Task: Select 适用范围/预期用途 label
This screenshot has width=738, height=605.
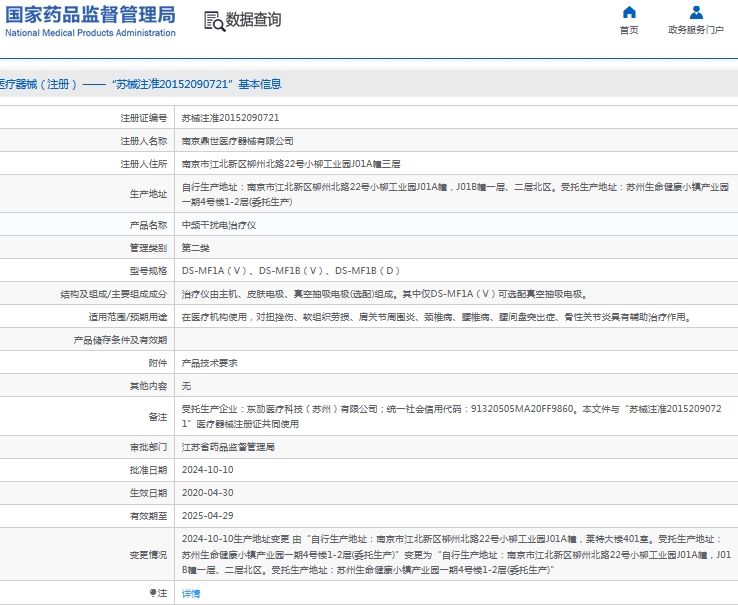Action: tap(128, 317)
